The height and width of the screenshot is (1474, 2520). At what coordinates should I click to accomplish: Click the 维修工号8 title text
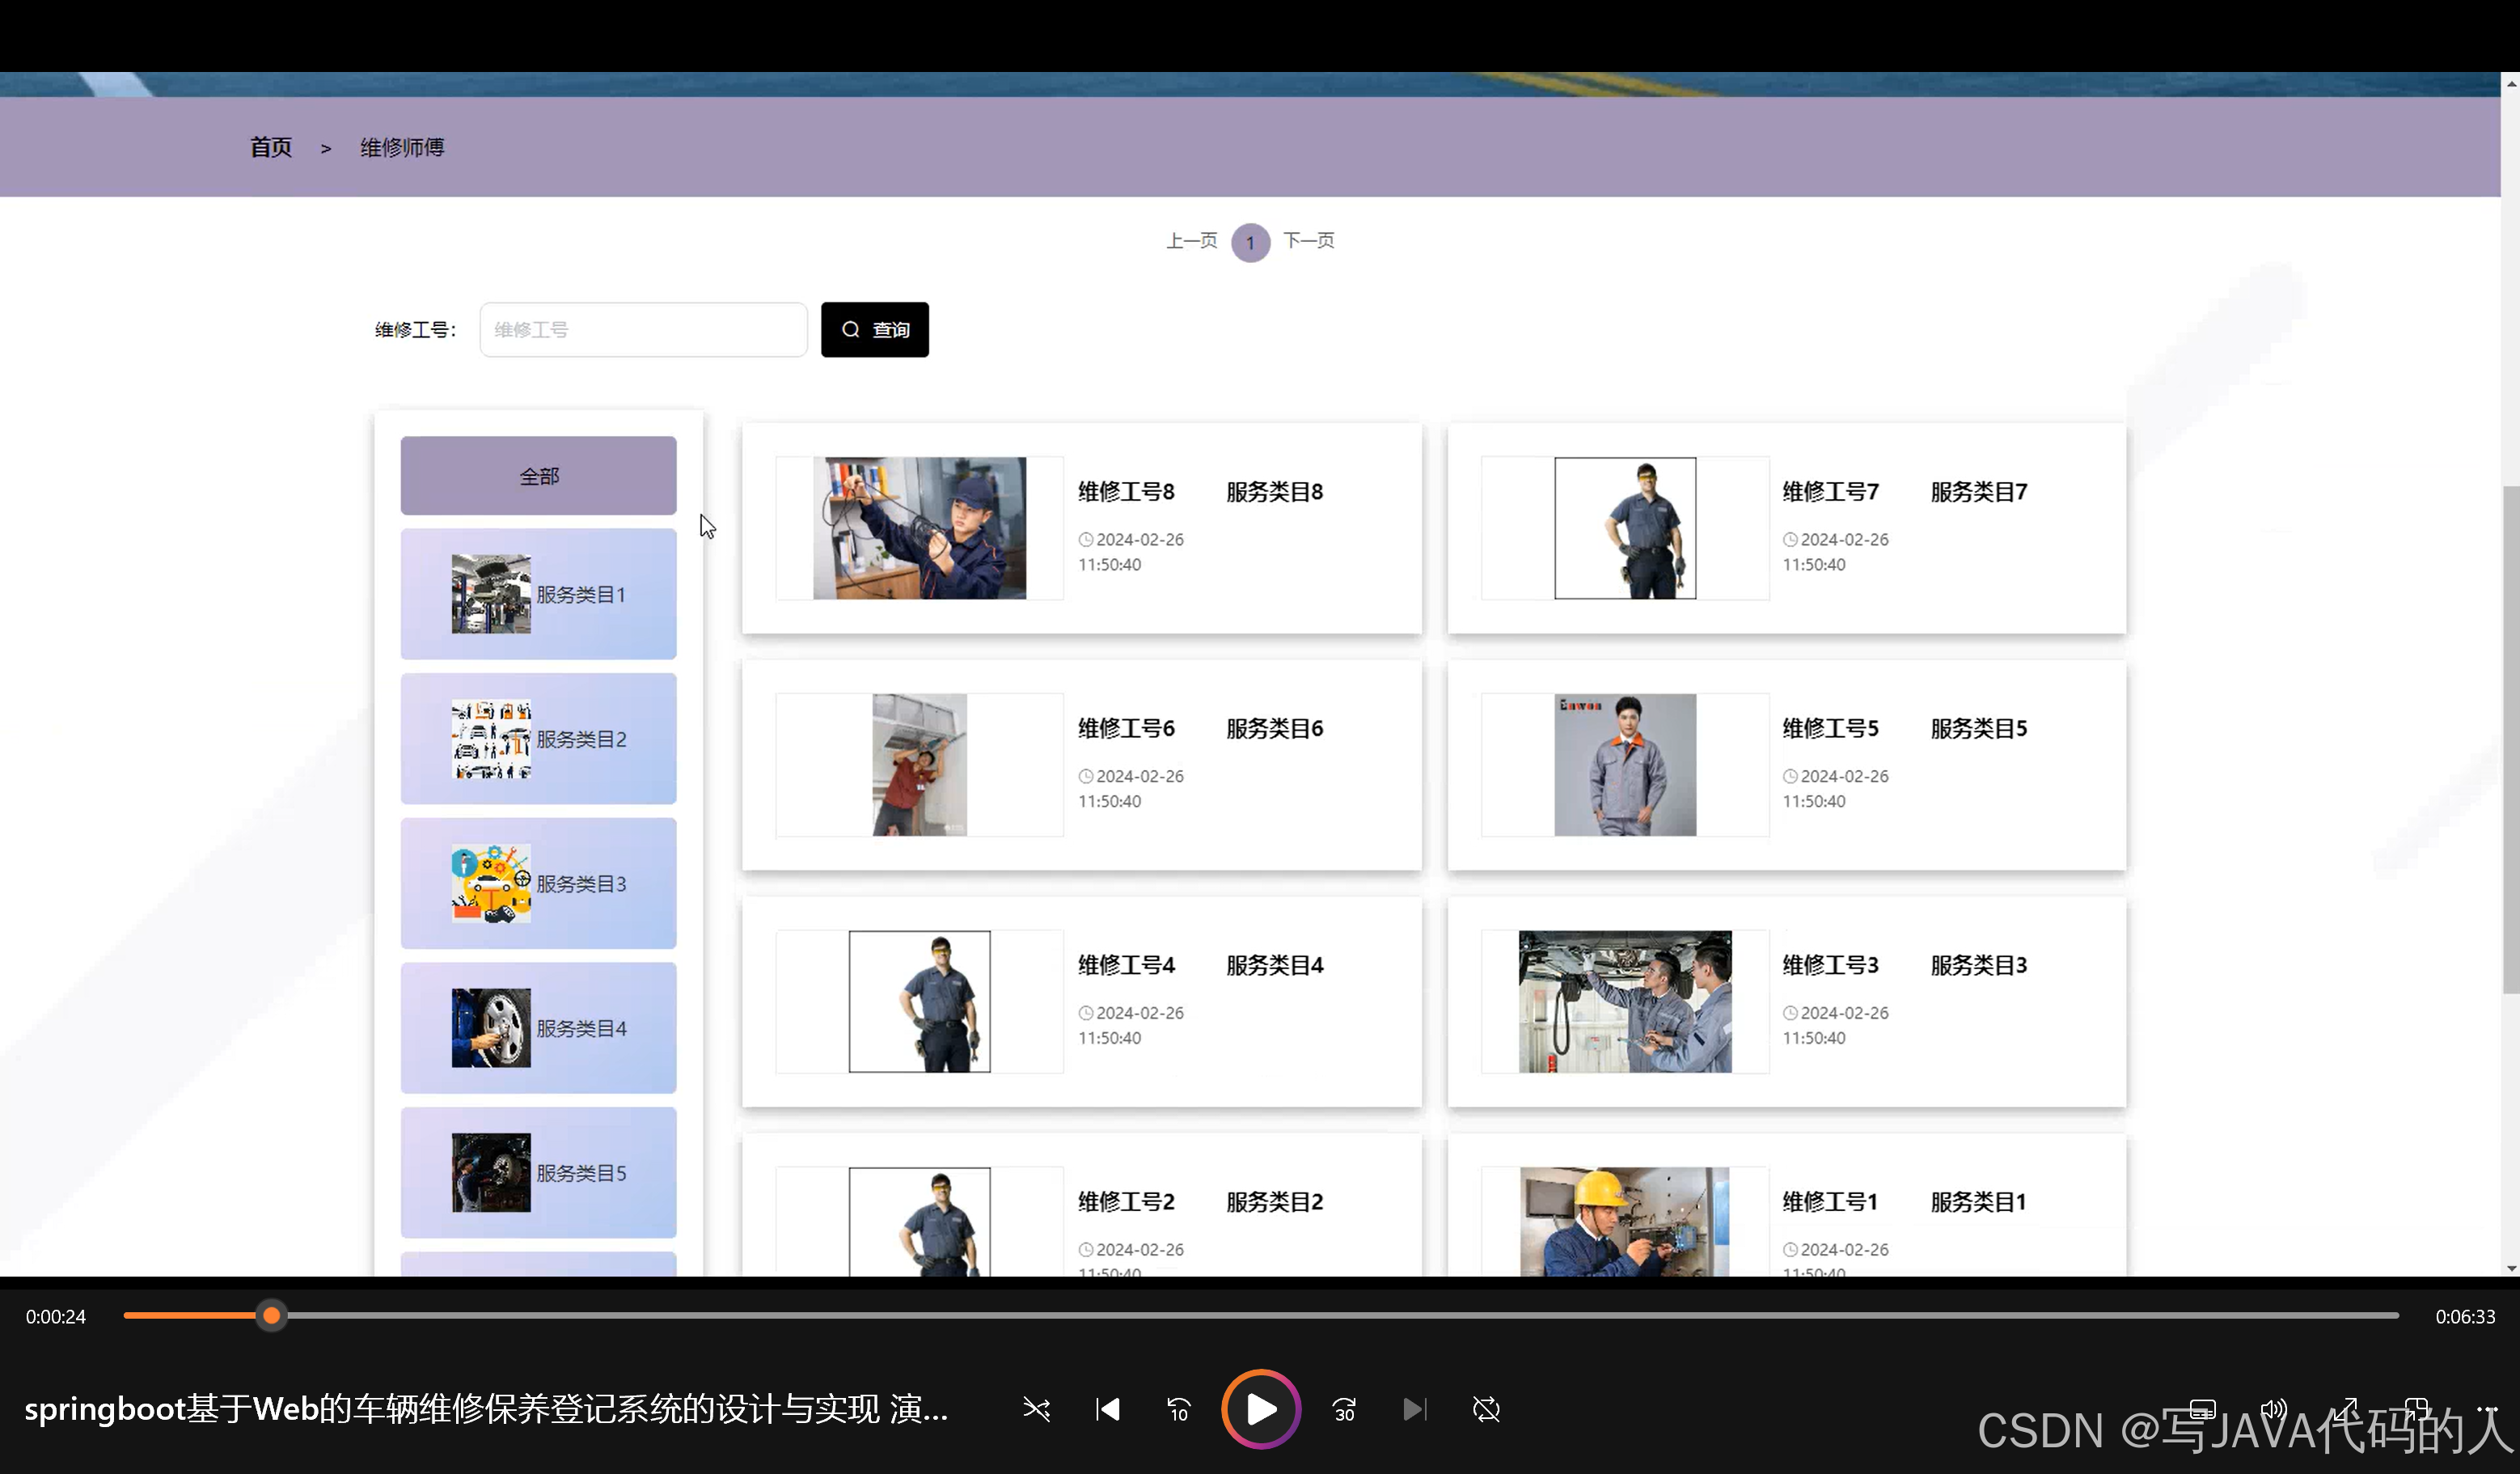click(x=1126, y=492)
